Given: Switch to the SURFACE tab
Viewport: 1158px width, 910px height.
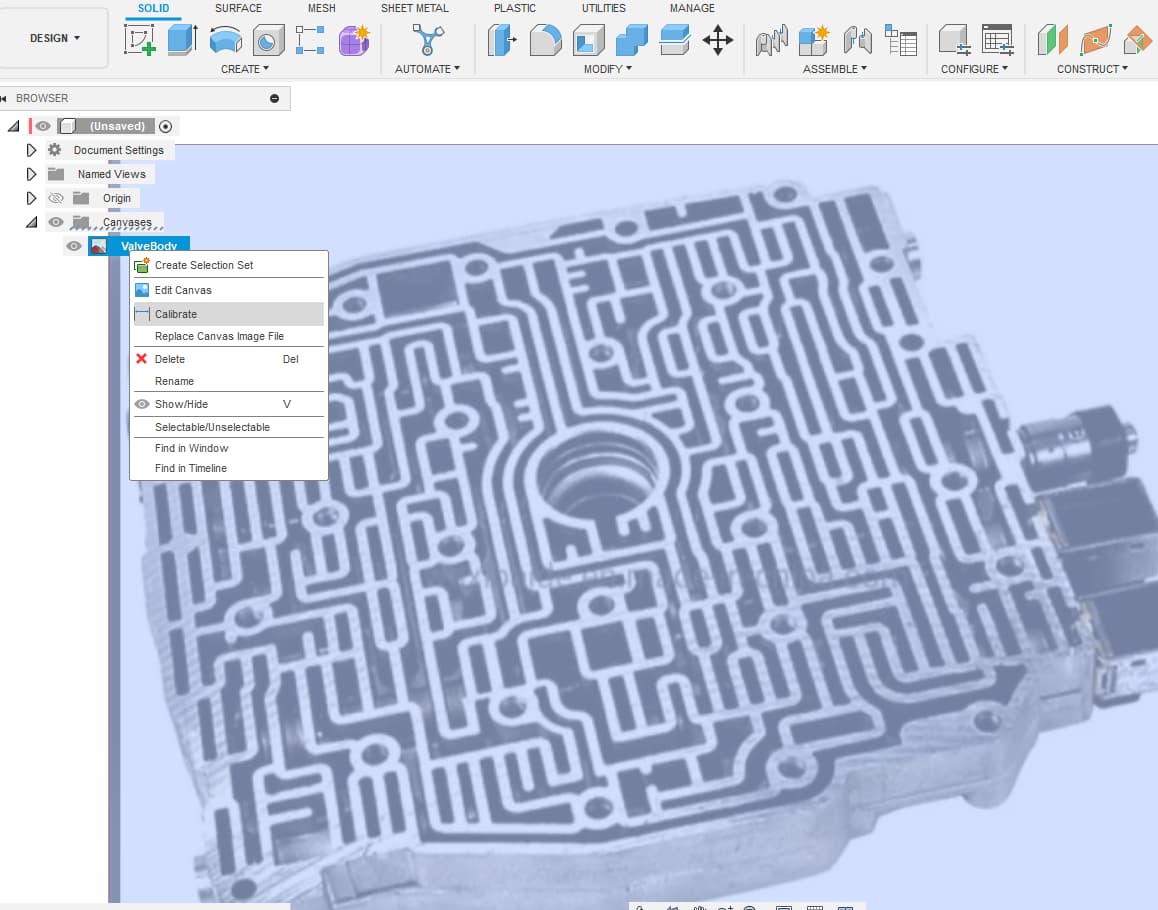Looking at the screenshot, I should tap(238, 8).
